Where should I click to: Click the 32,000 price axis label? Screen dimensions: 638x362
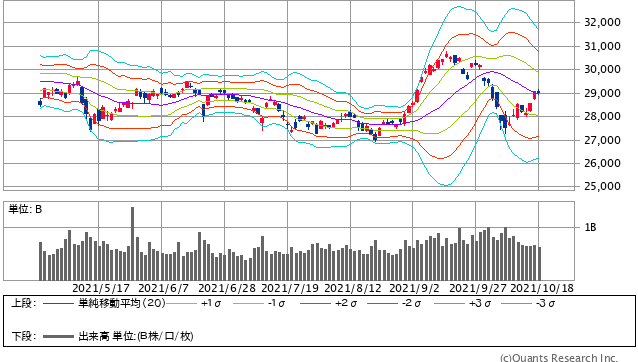pos(603,22)
